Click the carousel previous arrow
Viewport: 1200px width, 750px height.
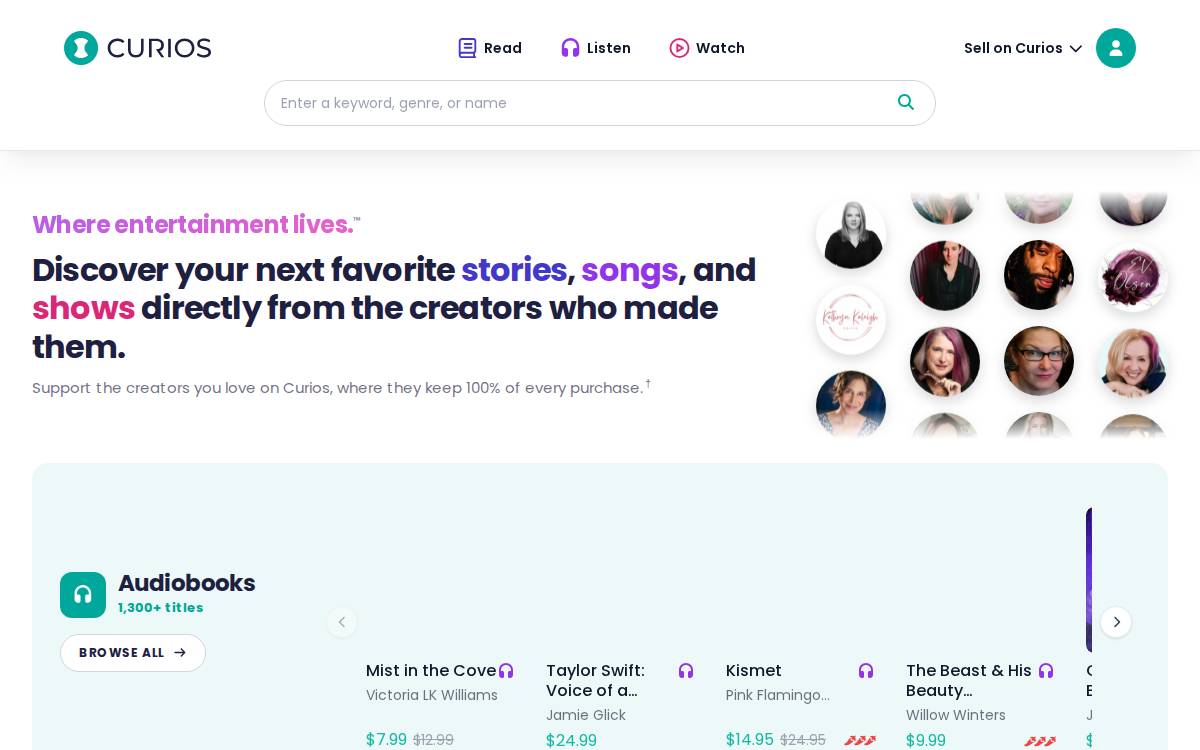click(342, 622)
